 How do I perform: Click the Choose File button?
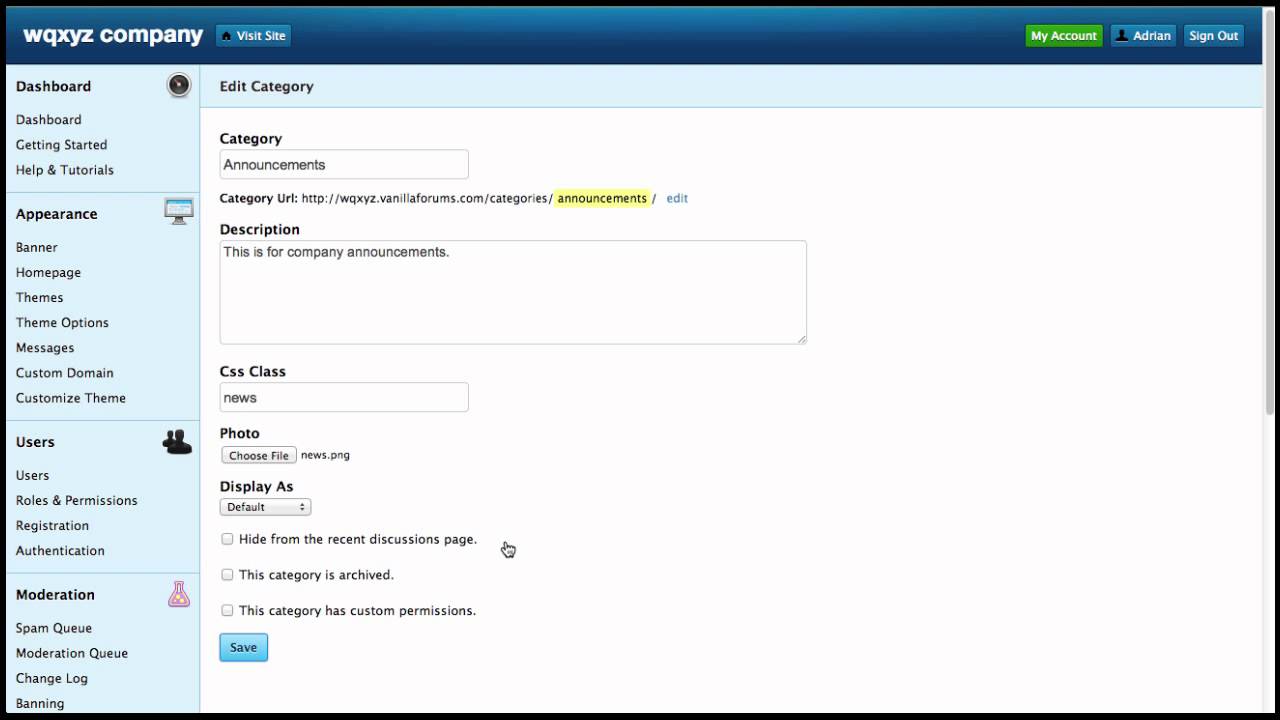pos(259,455)
